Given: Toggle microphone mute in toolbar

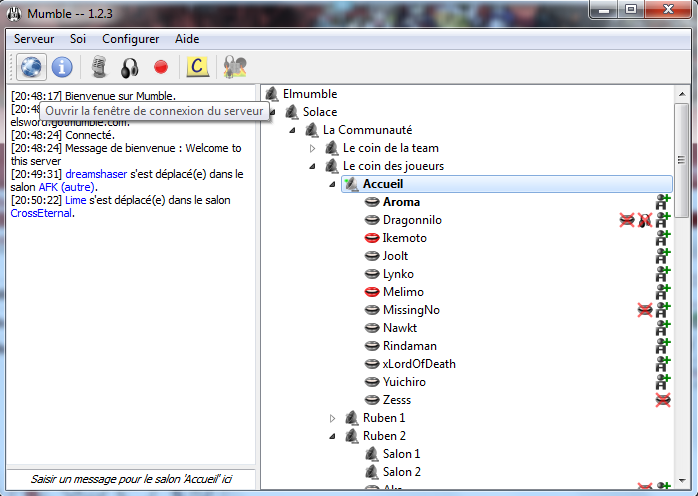Looking at the screenshot, I should [x=100, y=67].
